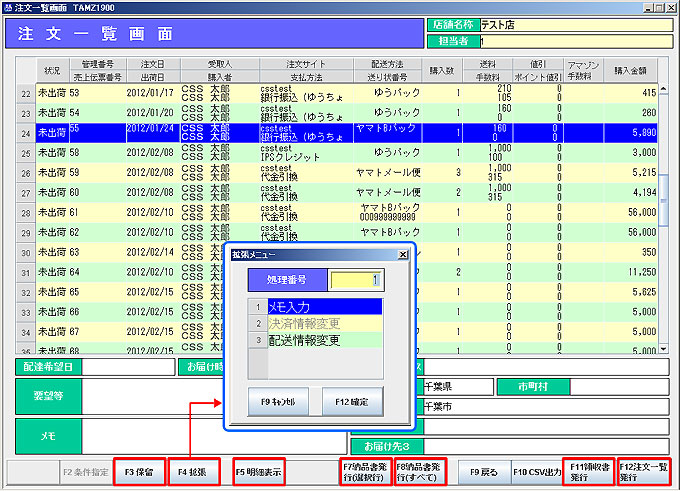
Task: Click the メモ text field
Action: click(x=215, y=436)
